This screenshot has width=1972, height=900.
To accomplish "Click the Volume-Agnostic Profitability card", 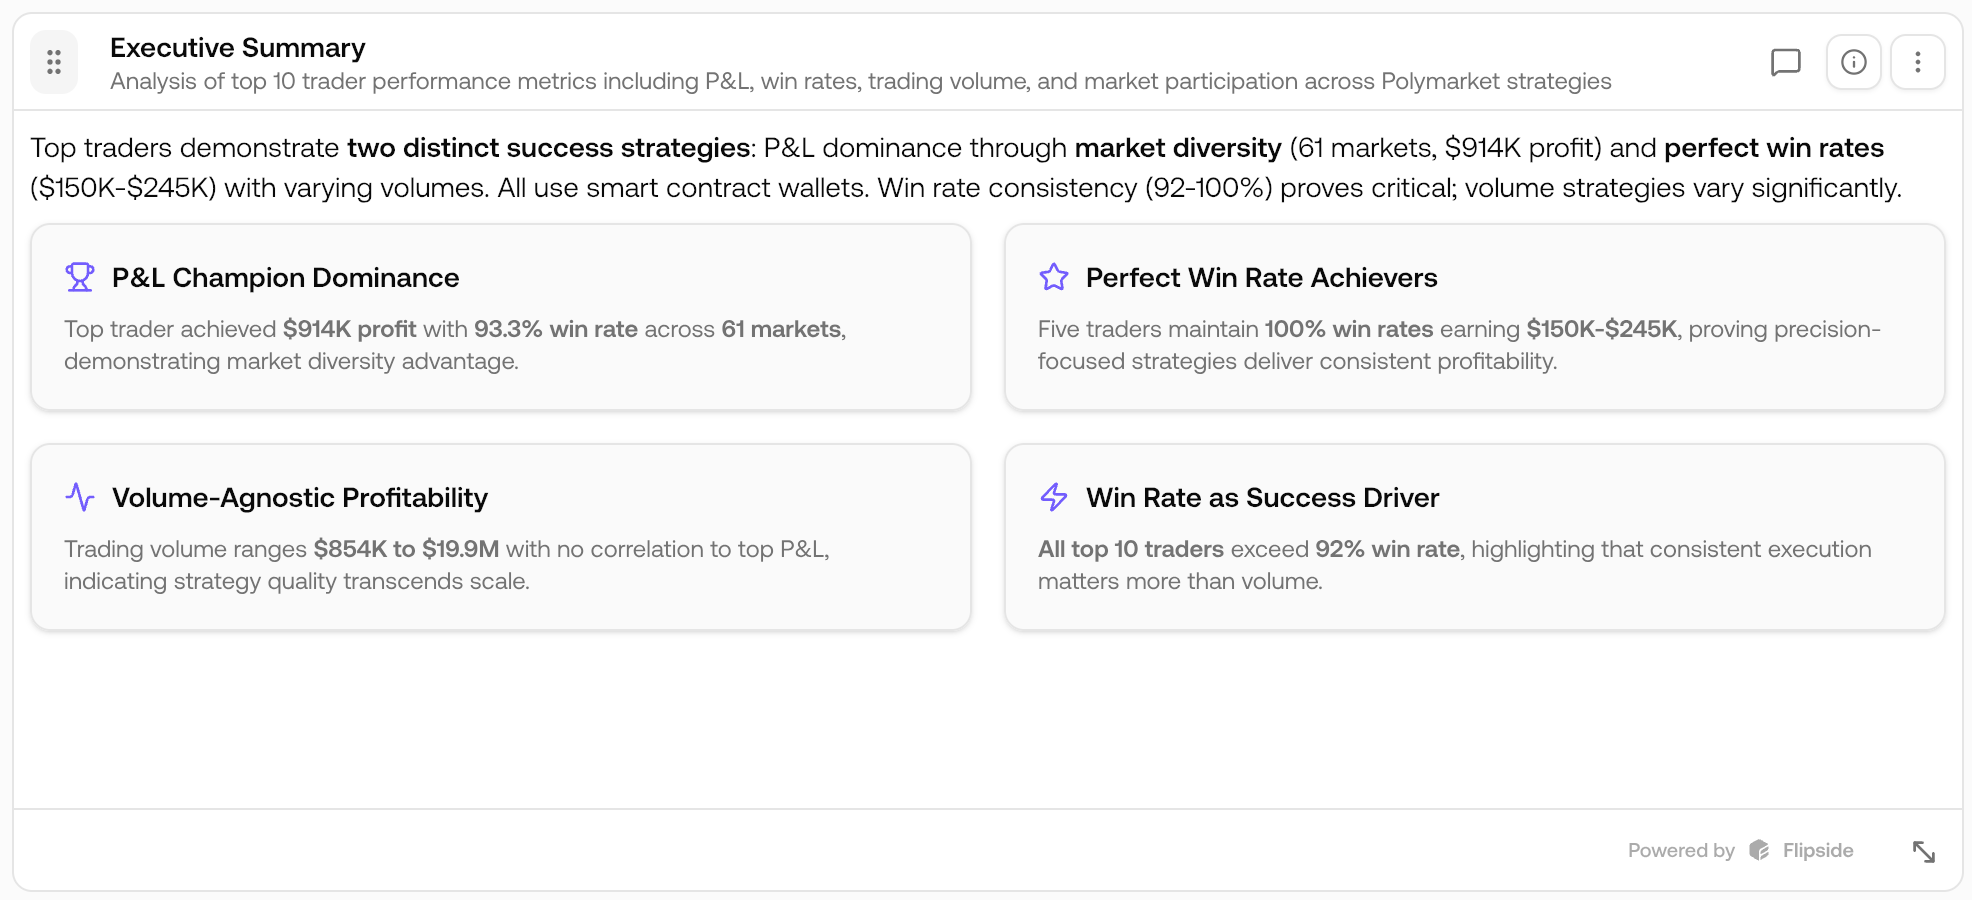I will 500,537.
